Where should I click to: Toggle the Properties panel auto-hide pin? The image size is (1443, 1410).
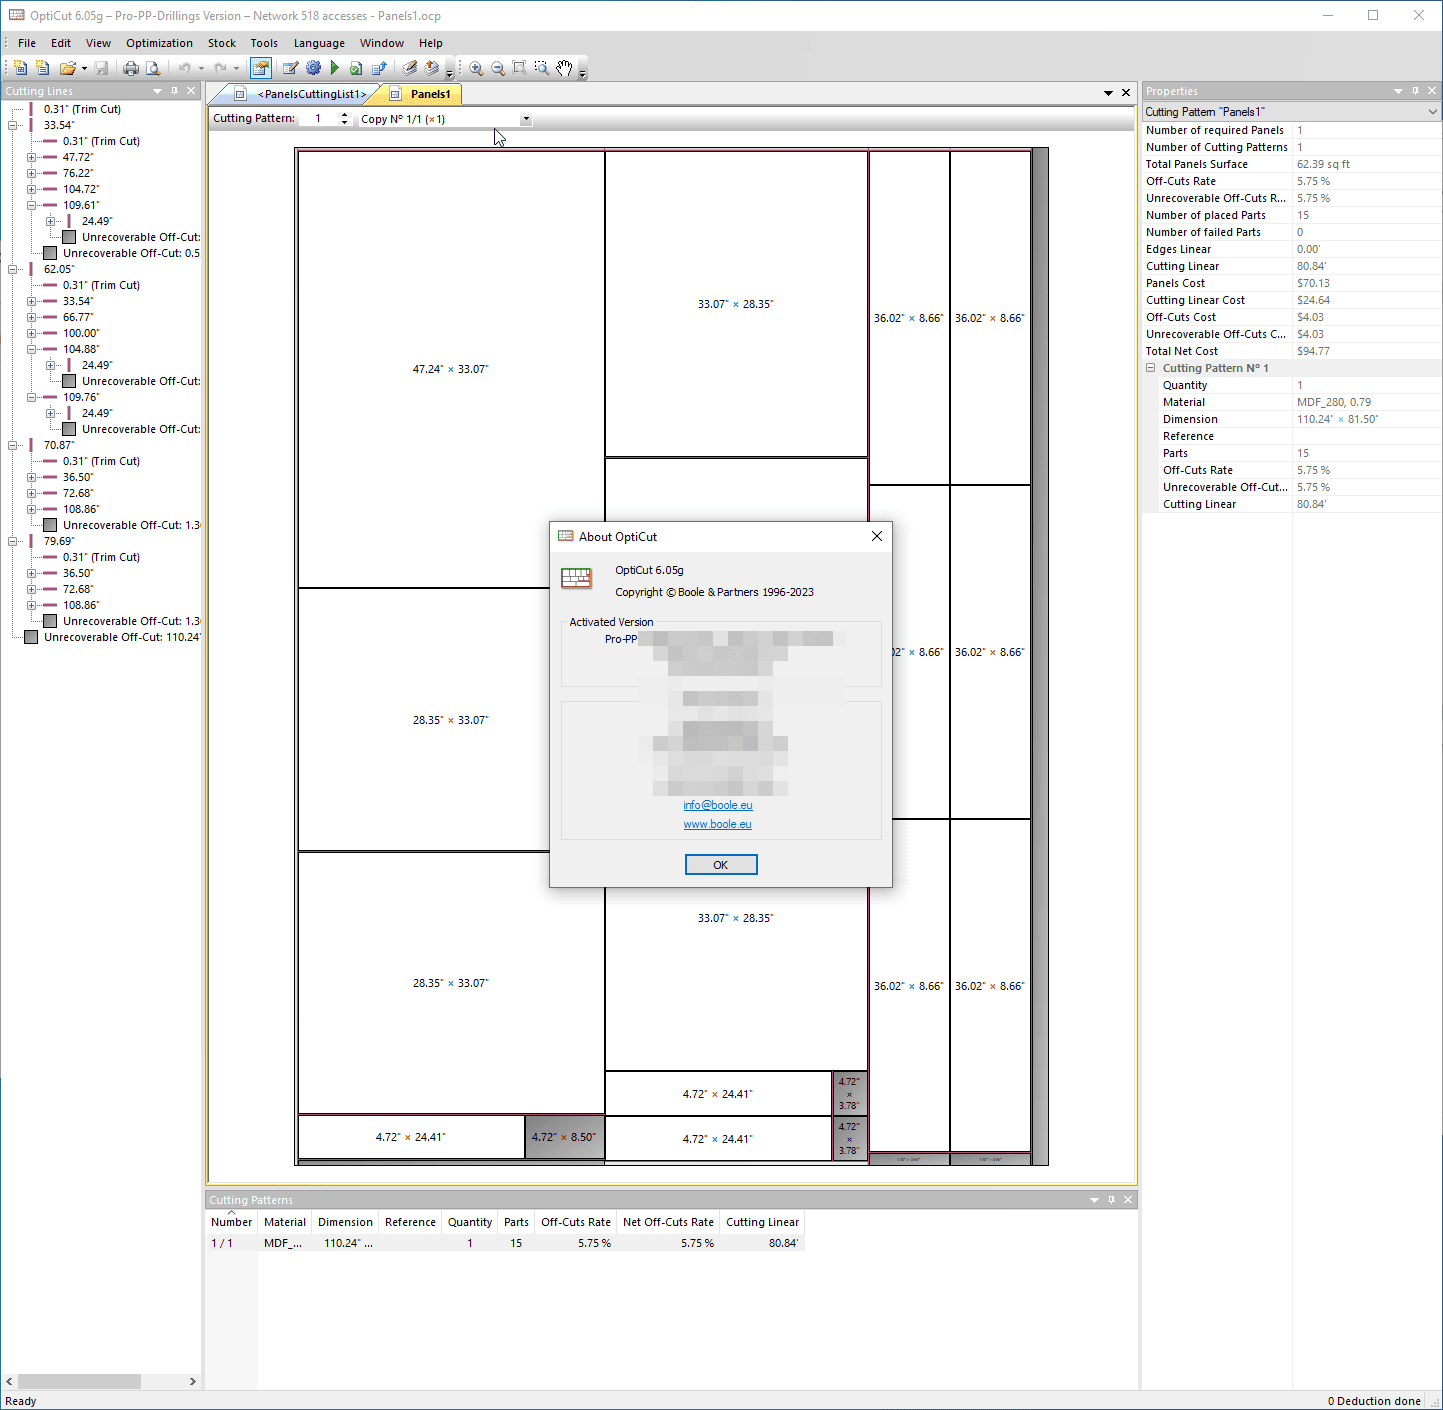1415,91
